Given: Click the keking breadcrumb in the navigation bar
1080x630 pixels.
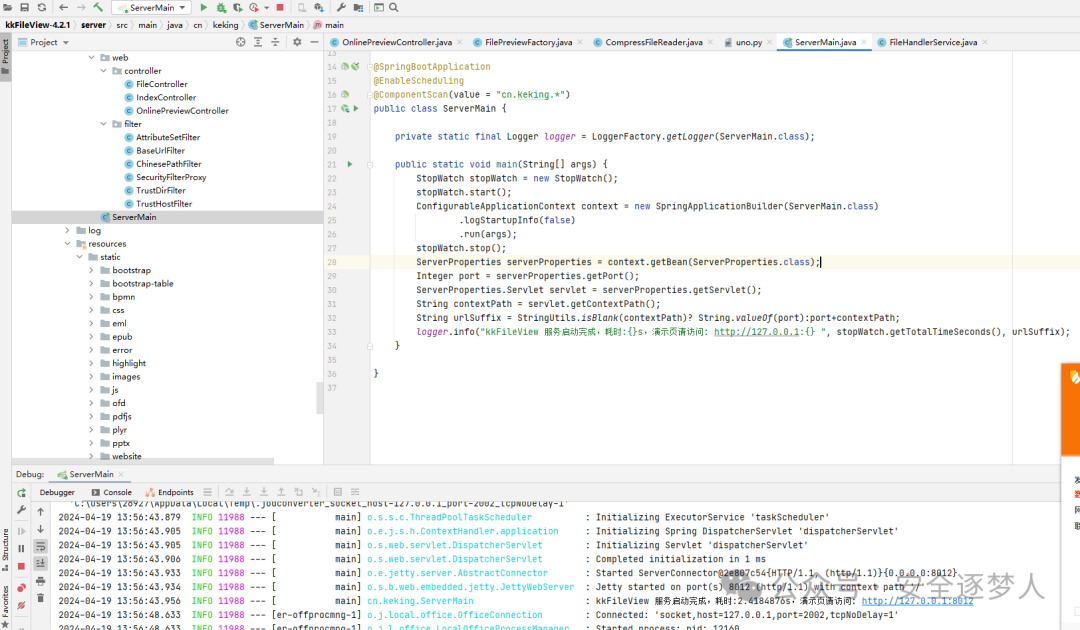Looking at the screenshot, I should [x=225, y=25].
